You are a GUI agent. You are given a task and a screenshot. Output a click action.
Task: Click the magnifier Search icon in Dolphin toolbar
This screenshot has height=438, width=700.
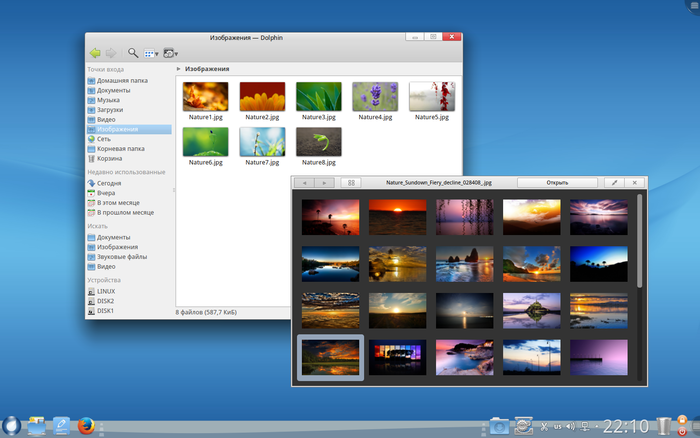coord(132,52)
